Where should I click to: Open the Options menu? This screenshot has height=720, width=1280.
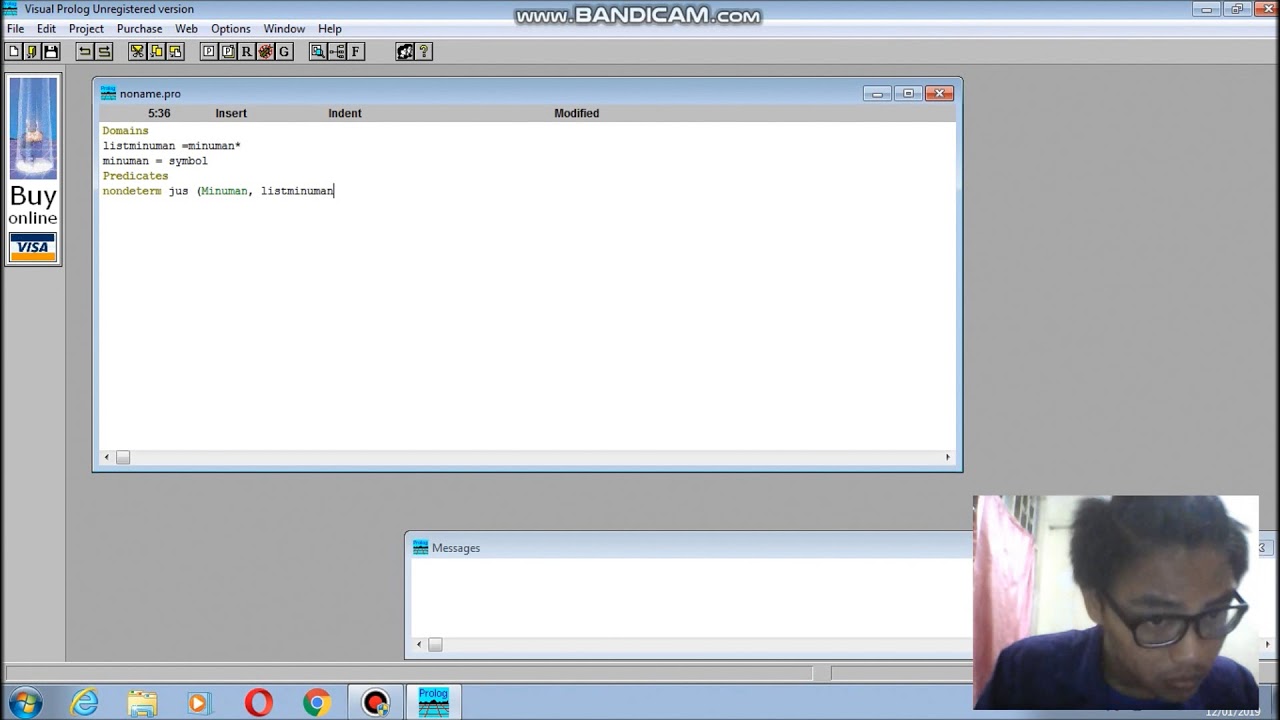230,29
